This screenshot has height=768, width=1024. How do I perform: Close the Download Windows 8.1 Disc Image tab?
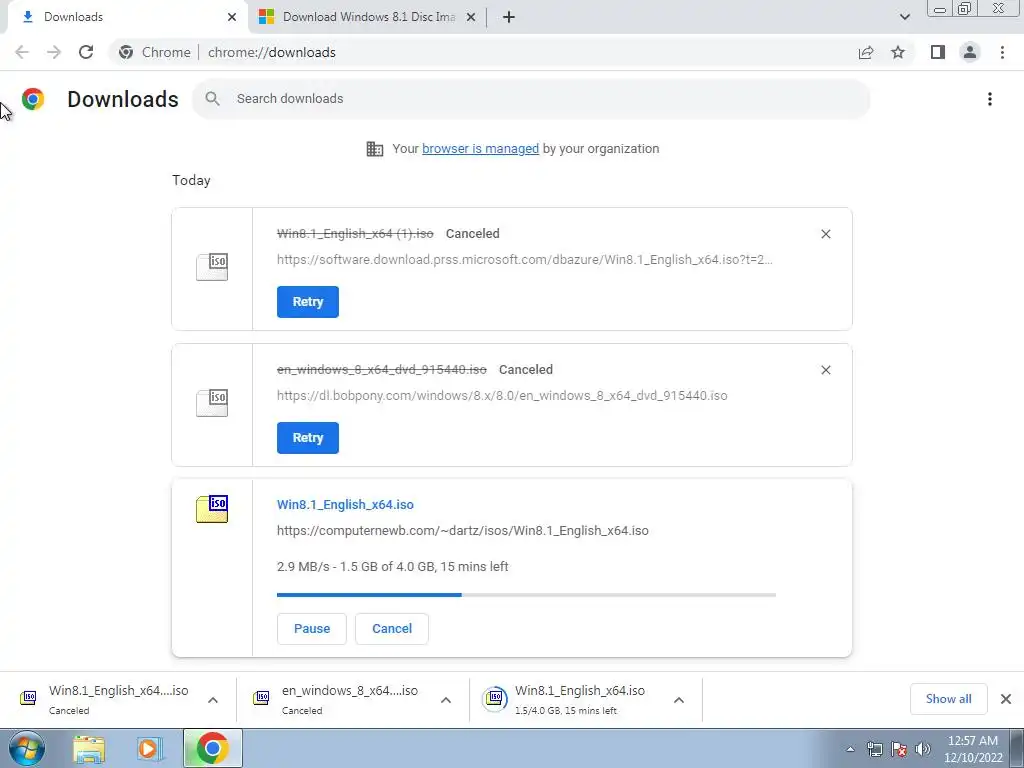pyautogui.click(x=470, y=17)
